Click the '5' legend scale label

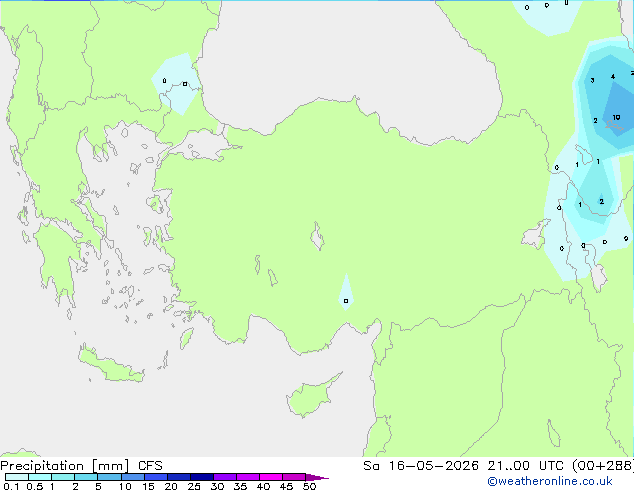coord(98,486)
